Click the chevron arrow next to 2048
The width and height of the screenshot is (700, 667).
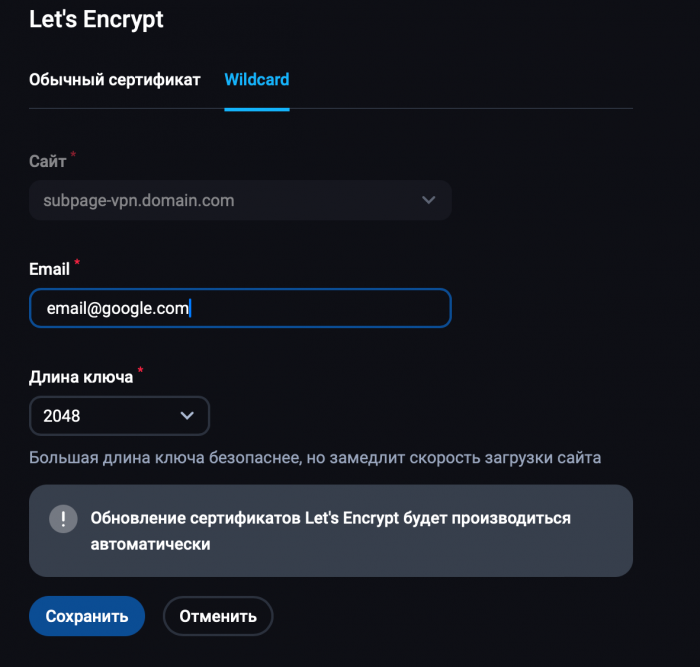pyautogui.click(x=186, y=416)
